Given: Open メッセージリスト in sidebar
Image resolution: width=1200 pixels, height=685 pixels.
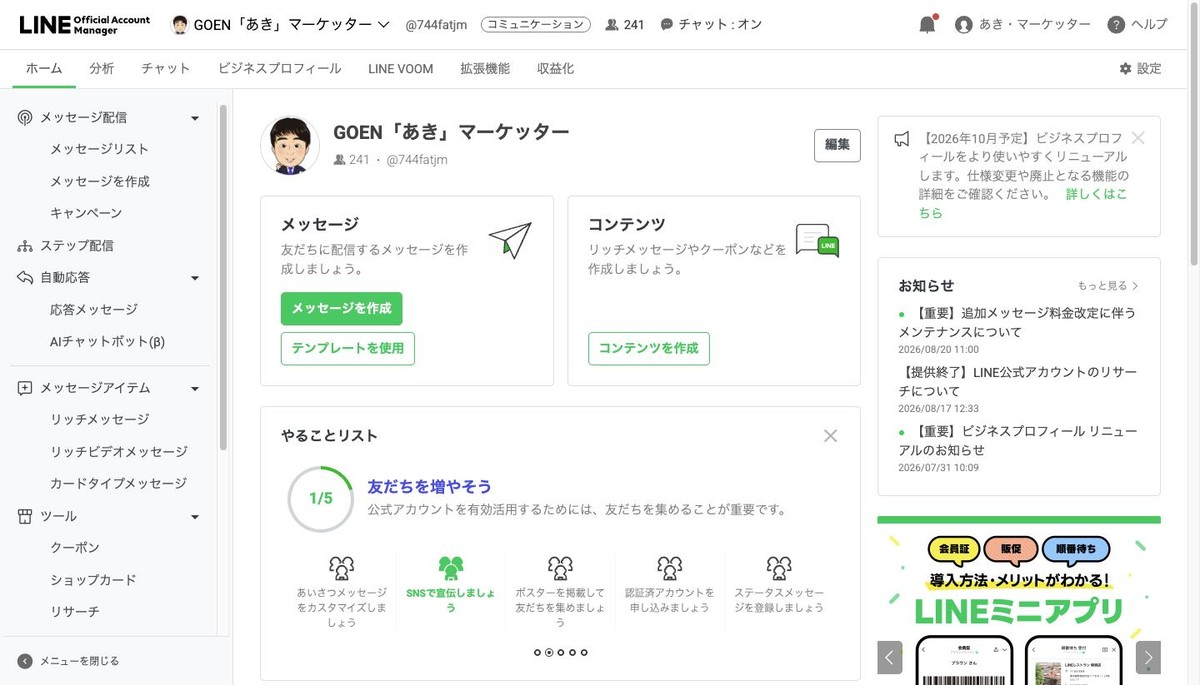Looking at the screenshot, I should pyautogui.click(x=99, y=149).
